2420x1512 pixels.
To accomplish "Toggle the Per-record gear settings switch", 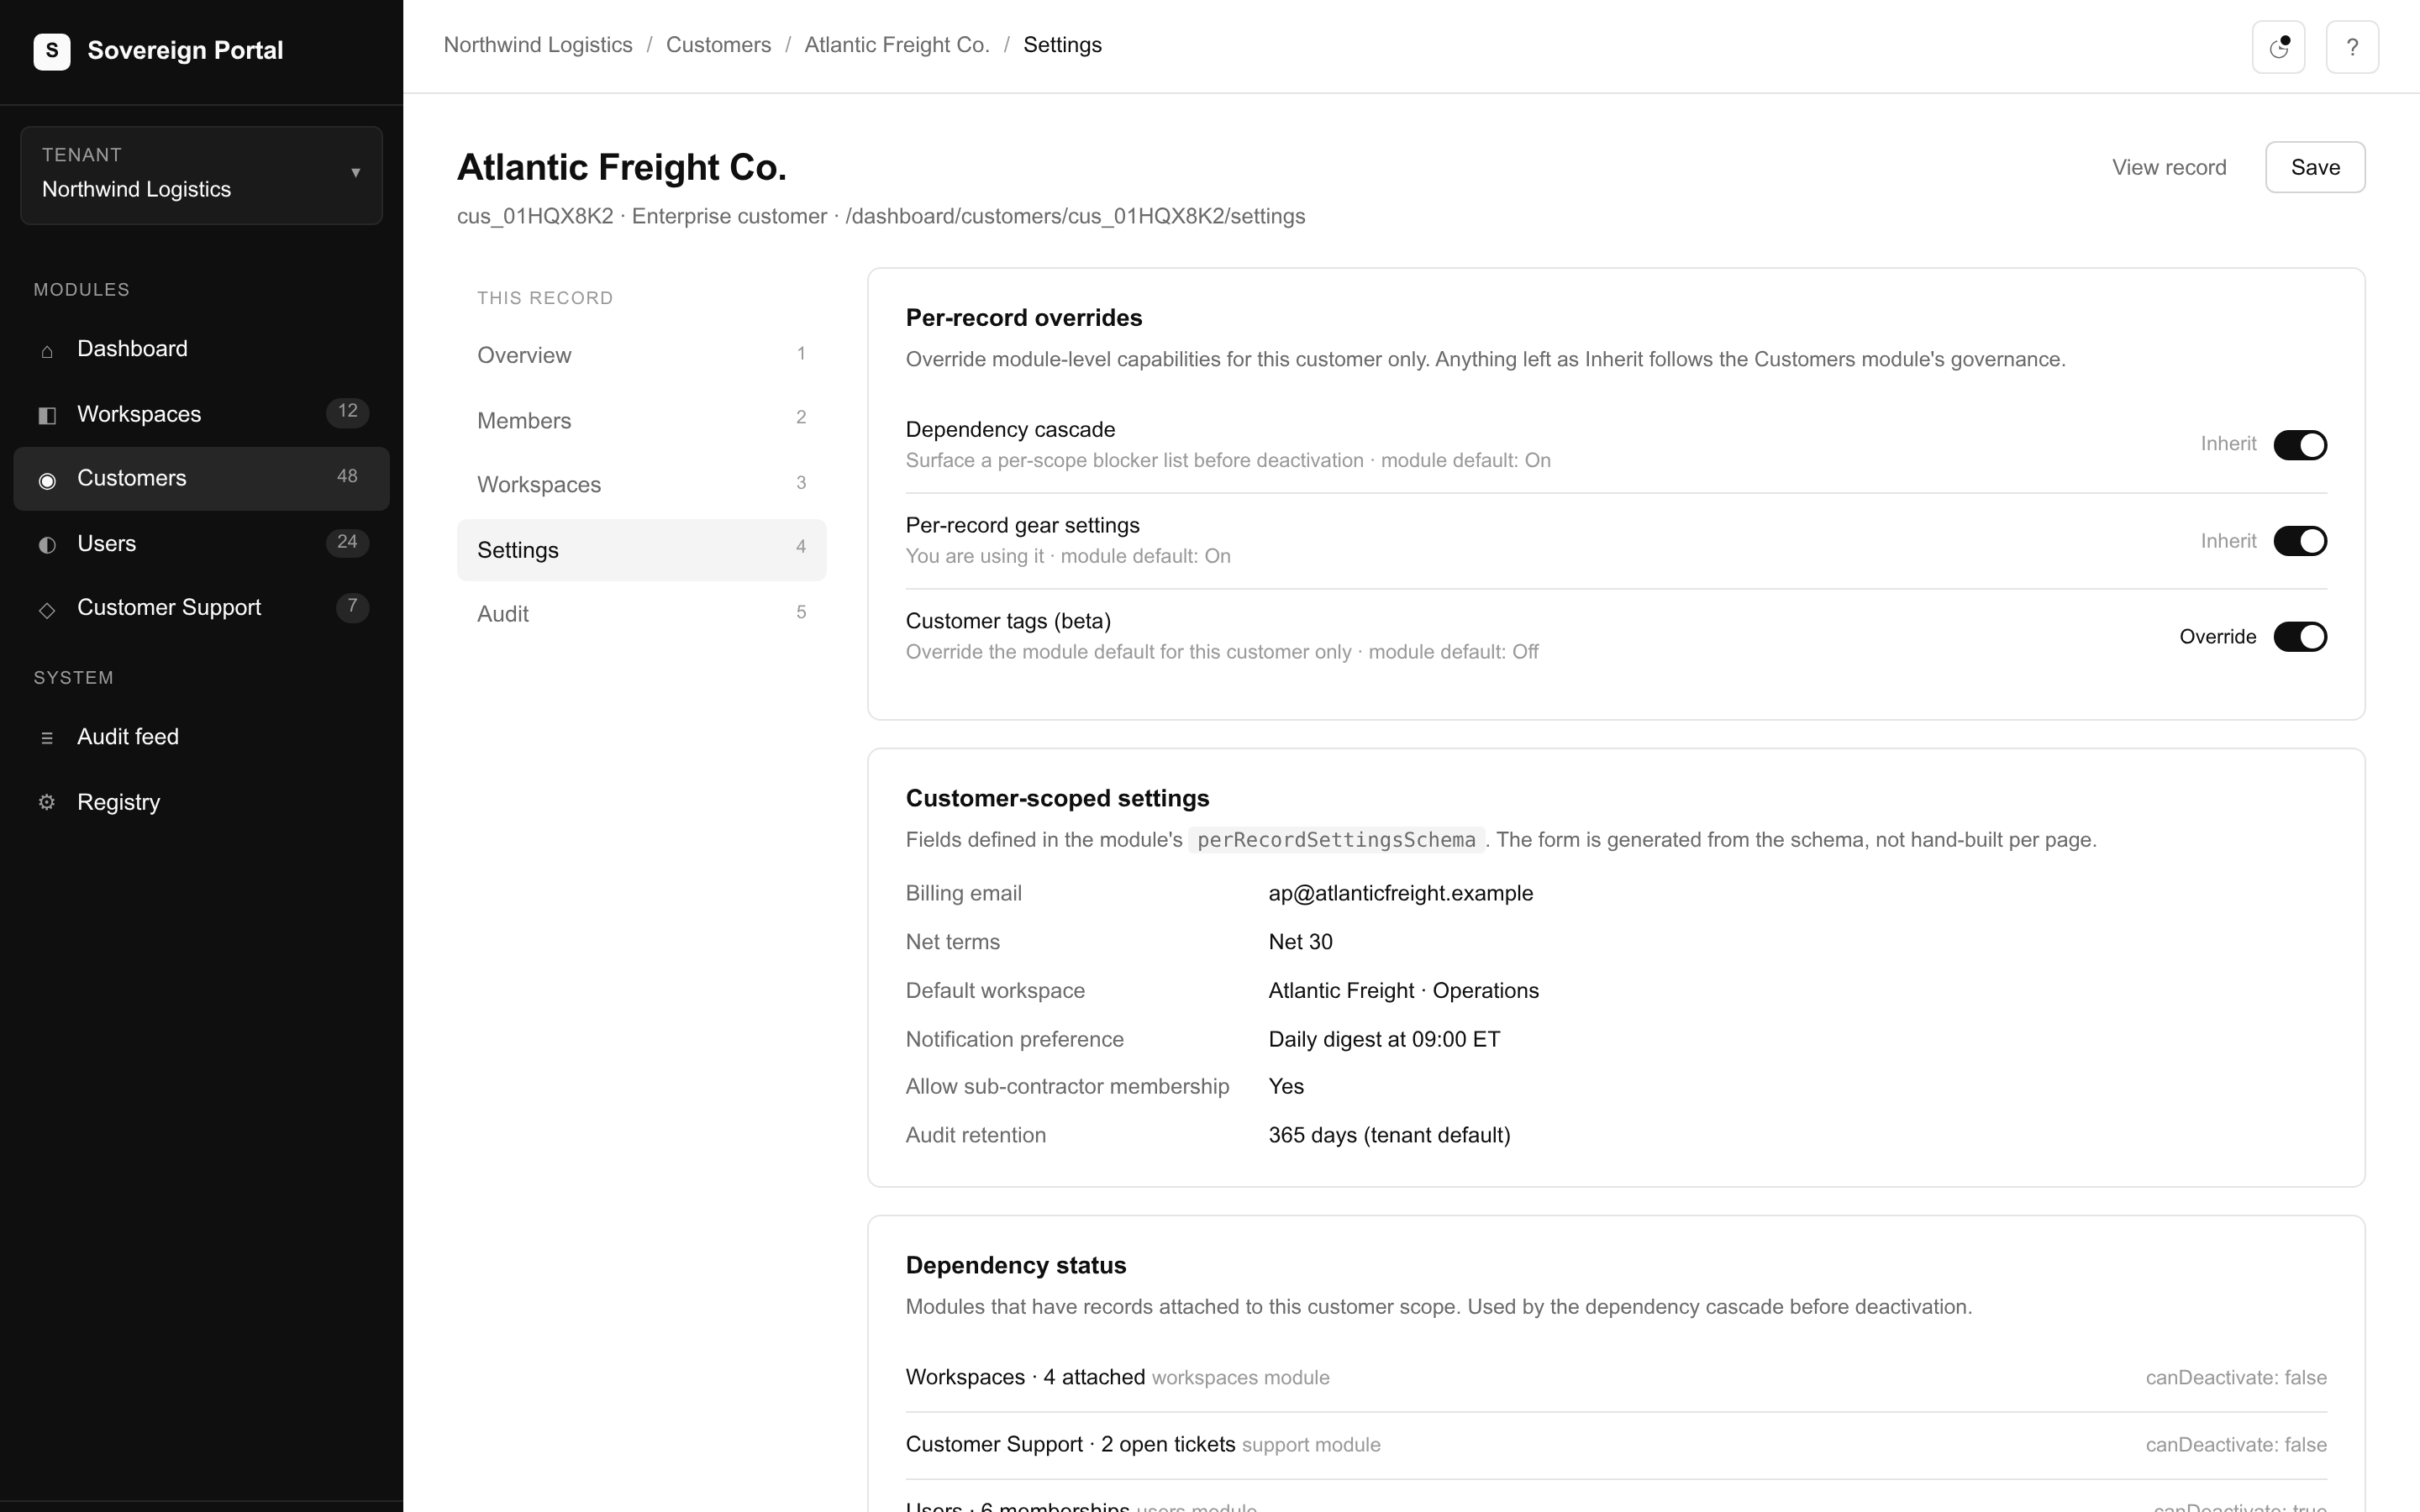I will [2300, 541].
